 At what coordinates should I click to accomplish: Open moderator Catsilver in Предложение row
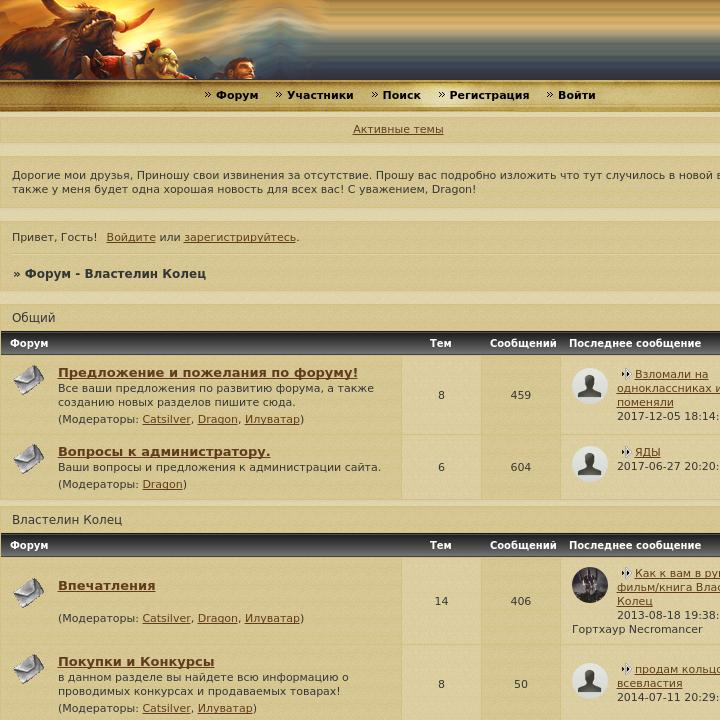(x=166, y=419)
